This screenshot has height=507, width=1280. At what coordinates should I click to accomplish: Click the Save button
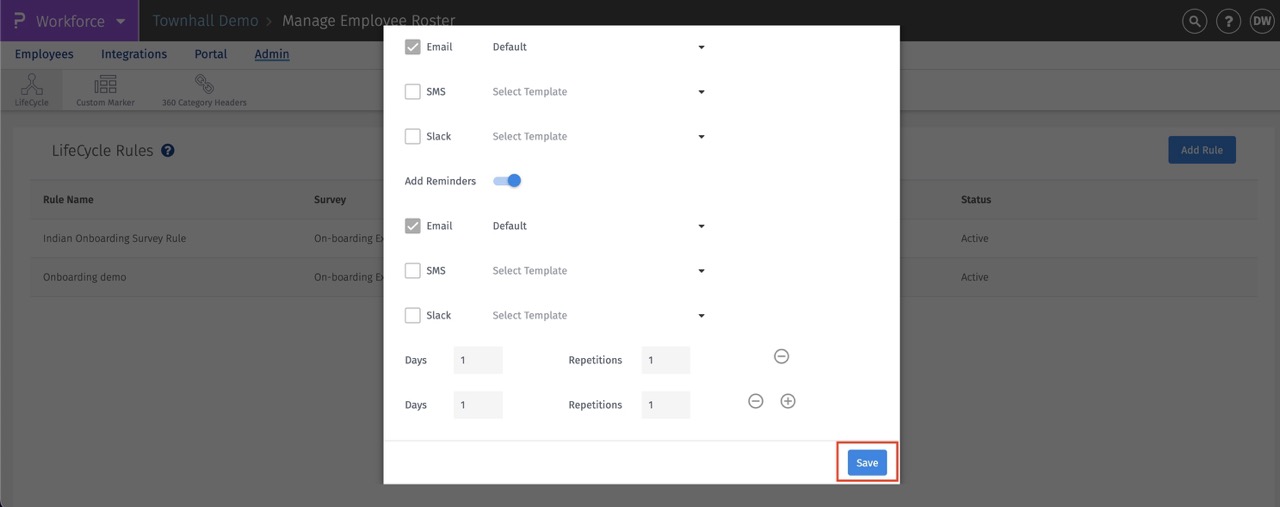point(867,463)
